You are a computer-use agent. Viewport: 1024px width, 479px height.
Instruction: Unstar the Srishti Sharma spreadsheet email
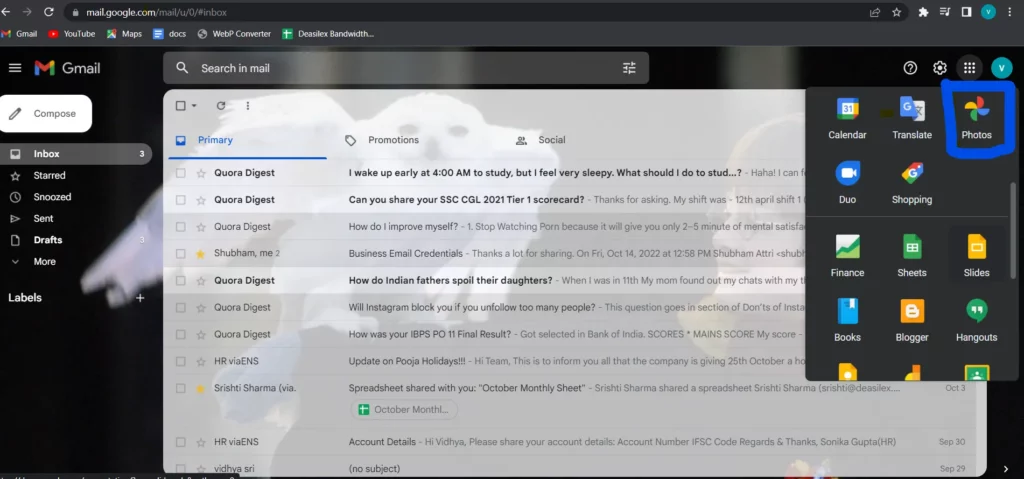click(x=200, y=388)
